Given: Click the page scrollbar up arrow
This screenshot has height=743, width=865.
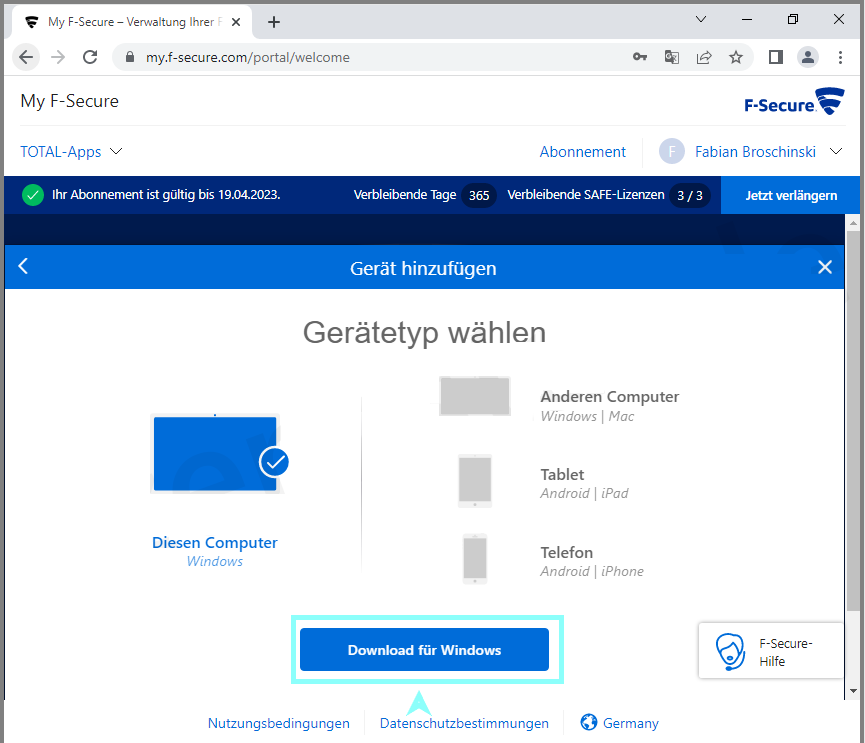Looking at the screenshot, I should click(853, 223).
